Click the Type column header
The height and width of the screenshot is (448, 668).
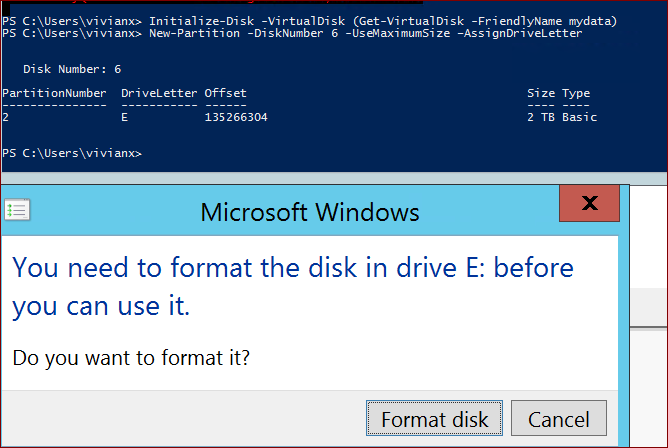[576, 93]
